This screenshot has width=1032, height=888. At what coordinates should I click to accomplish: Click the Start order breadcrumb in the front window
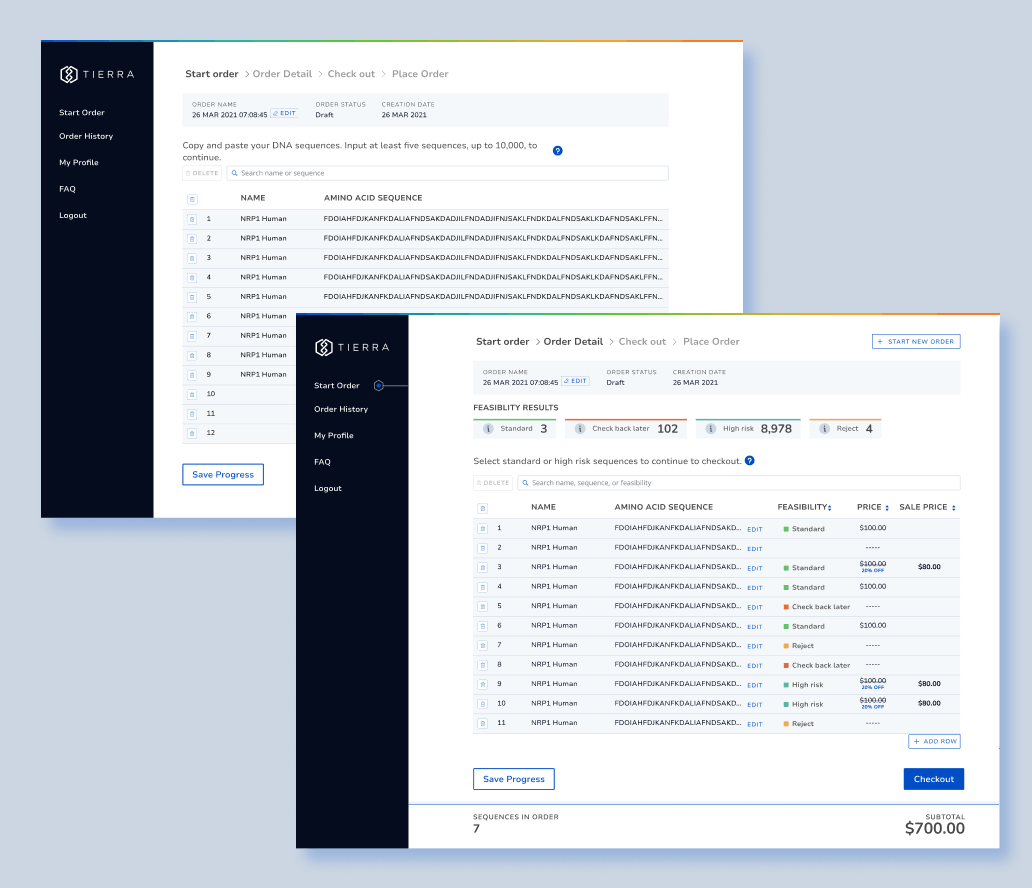click(x=503, y=342)
